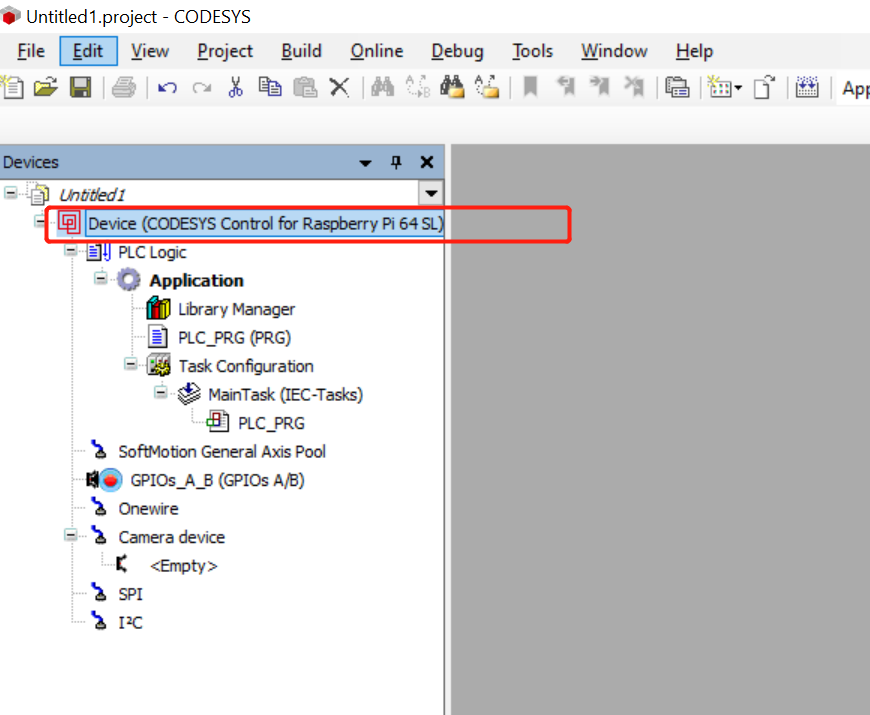
Task: Open the Project menu
Action: pos(225,51)
